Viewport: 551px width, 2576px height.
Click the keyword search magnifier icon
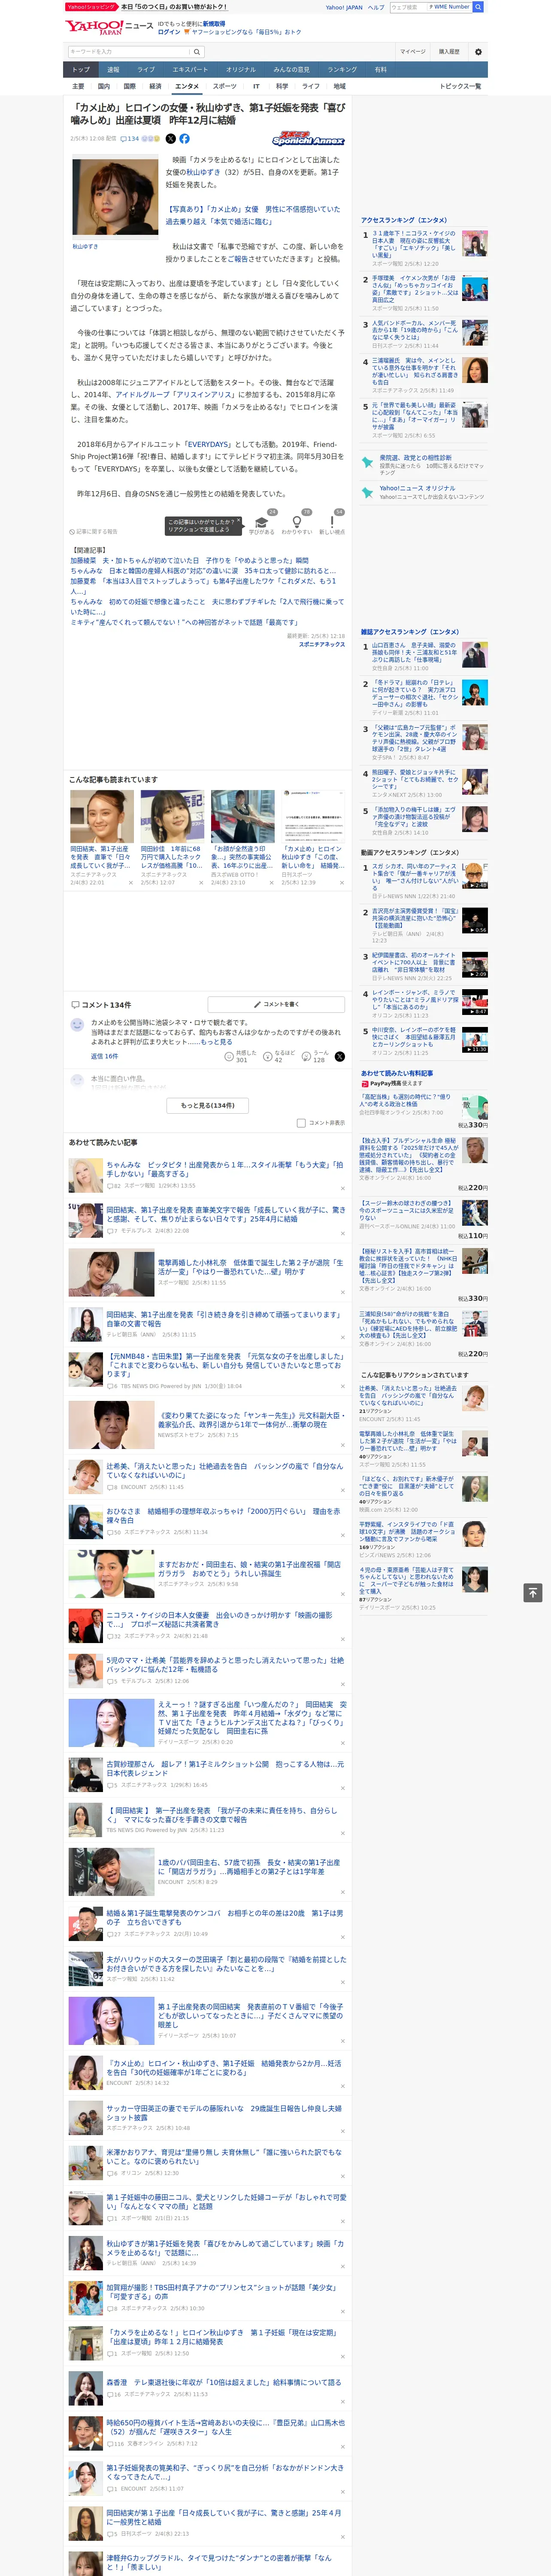click(x=197, y=52)
